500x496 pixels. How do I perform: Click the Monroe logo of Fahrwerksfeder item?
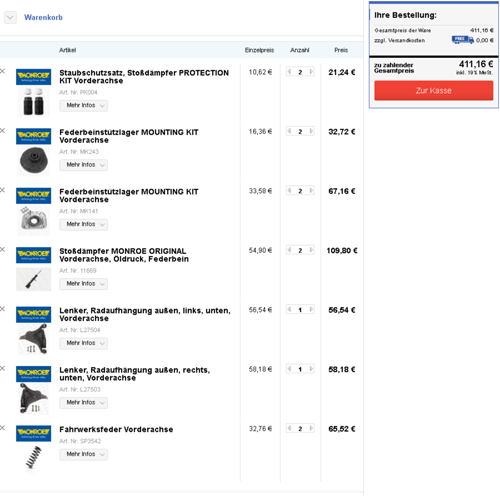click(34, 433)
